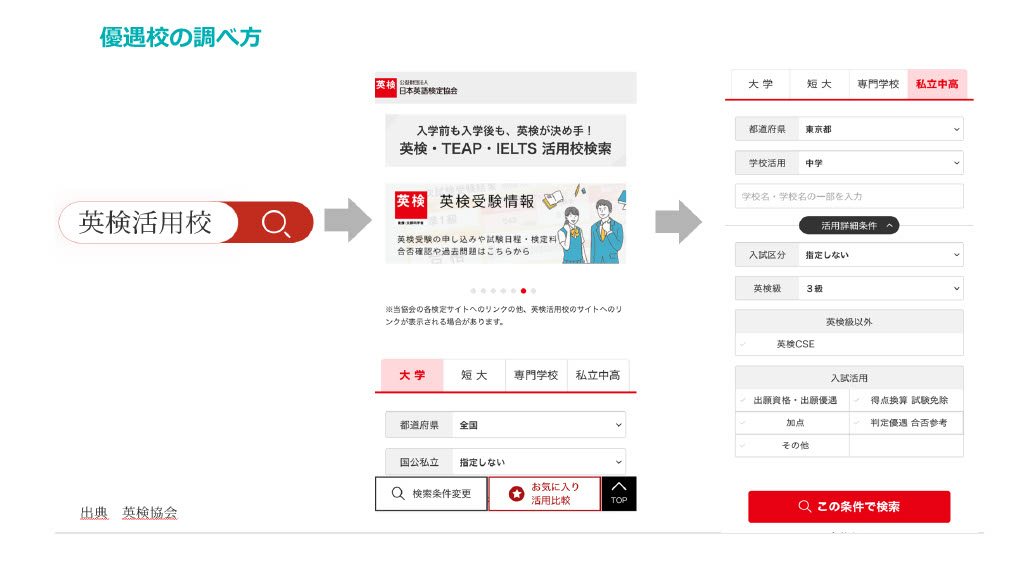The image size is (1024, 577).
Task: Select the 短大 tab in middle panel
Action: click(474, 375)
